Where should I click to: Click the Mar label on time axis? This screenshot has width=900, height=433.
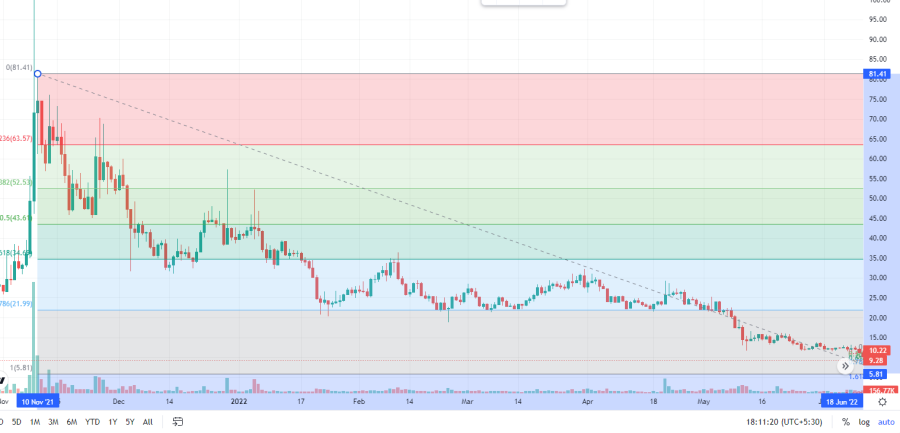tap(468, 401)
